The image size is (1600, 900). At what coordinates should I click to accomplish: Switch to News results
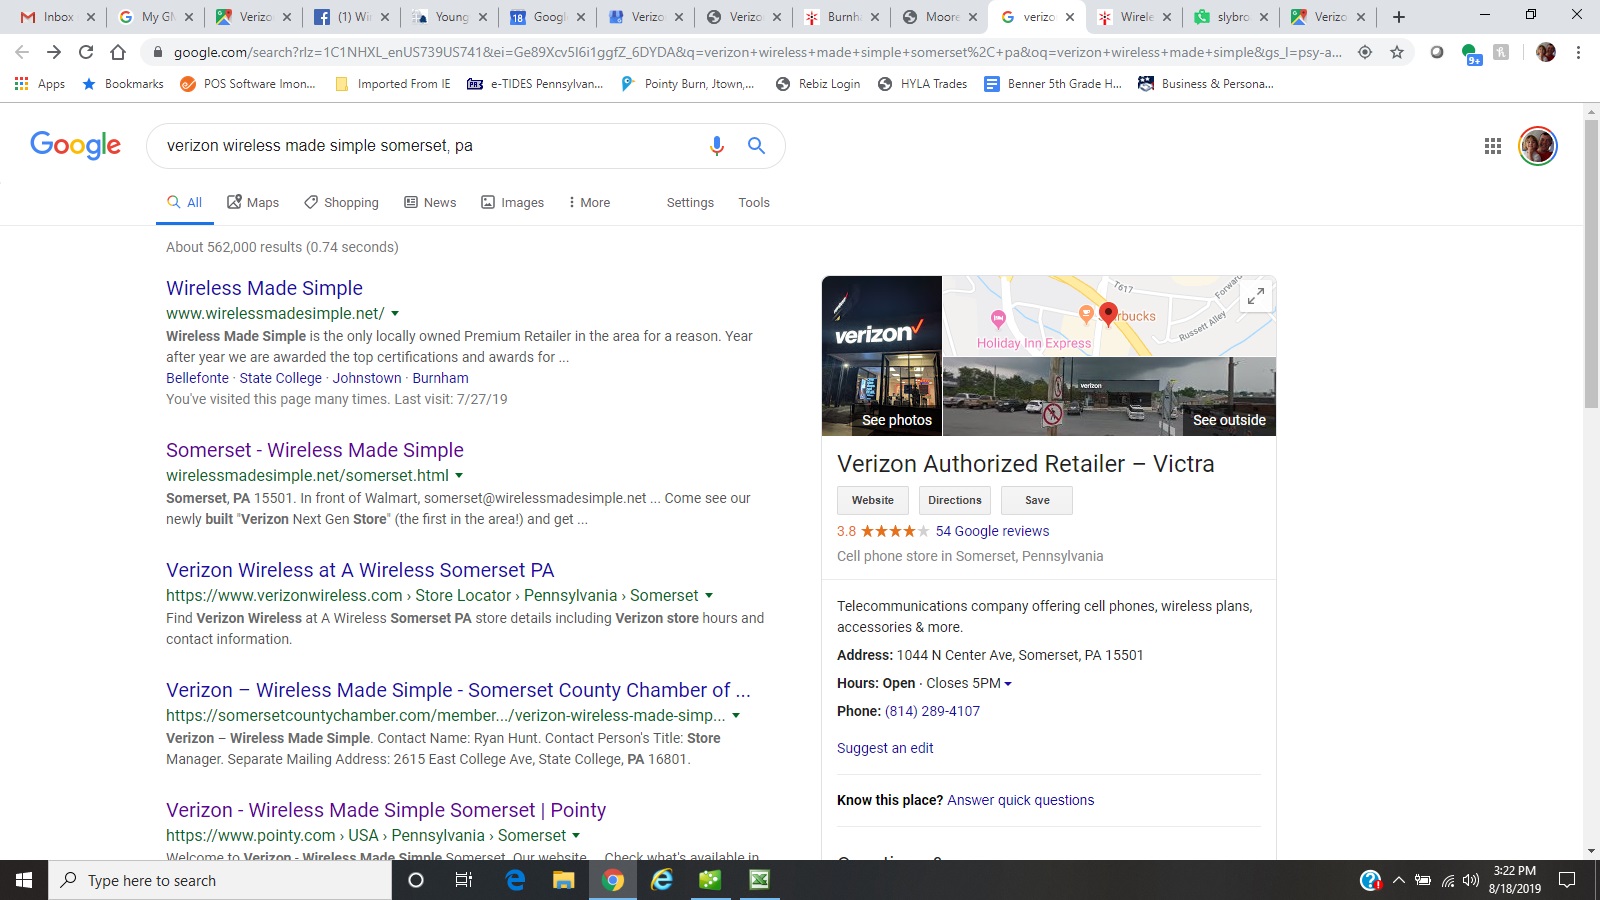[x=430, y=202]
